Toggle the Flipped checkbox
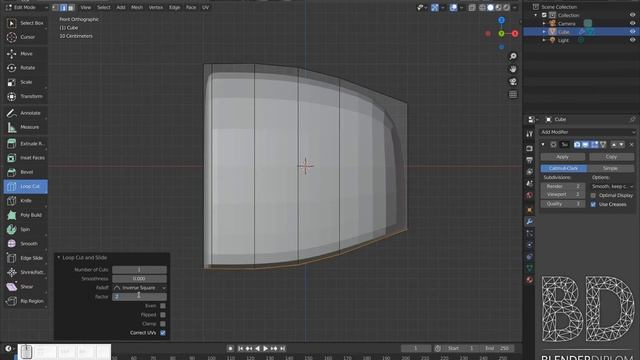This screenshot has width=640, height=360. tap(163, 315)
